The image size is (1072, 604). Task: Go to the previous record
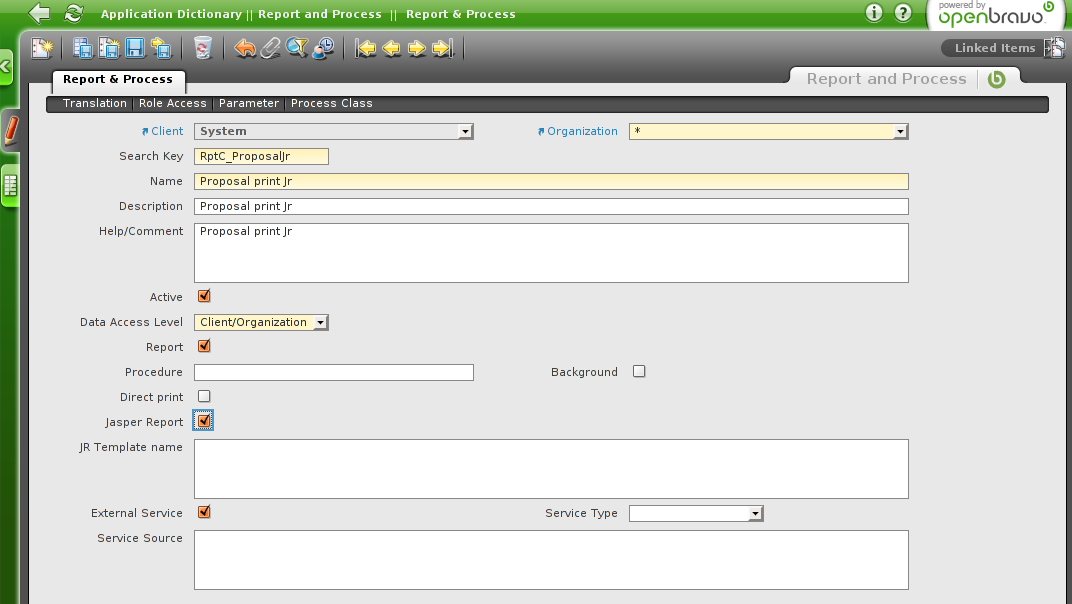392,48
